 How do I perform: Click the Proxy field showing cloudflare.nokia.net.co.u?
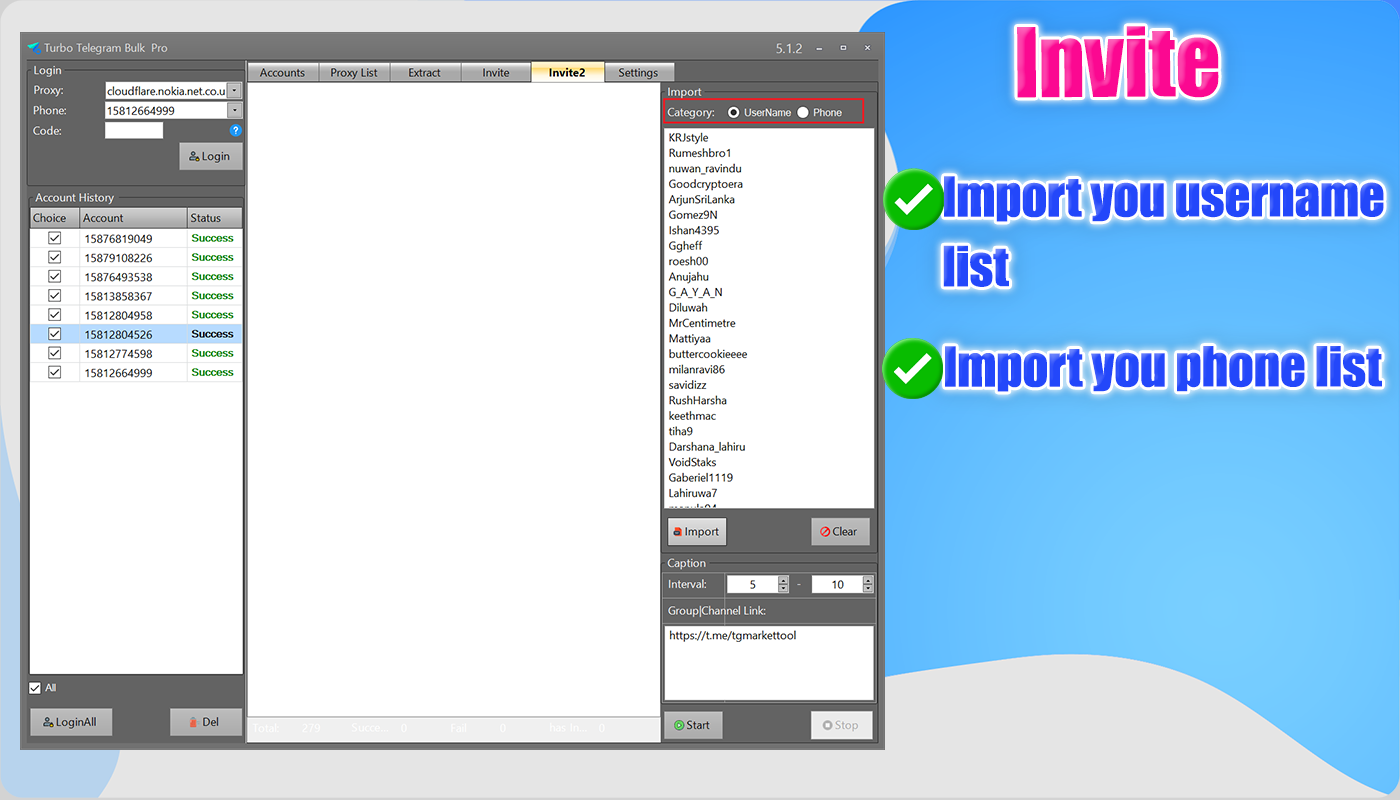click(x=166, y=91)
